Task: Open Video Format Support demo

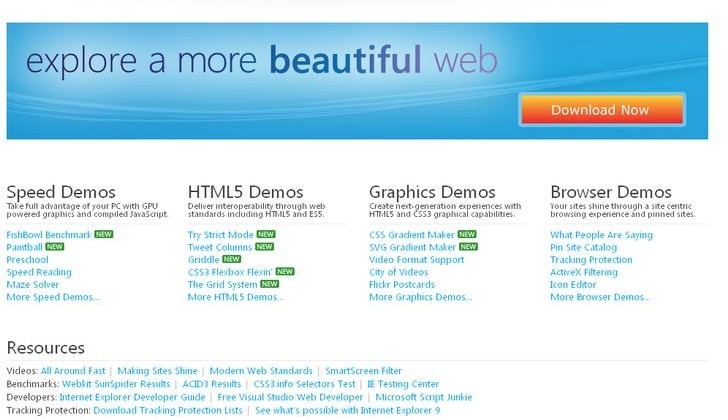Action: (416, 260)
